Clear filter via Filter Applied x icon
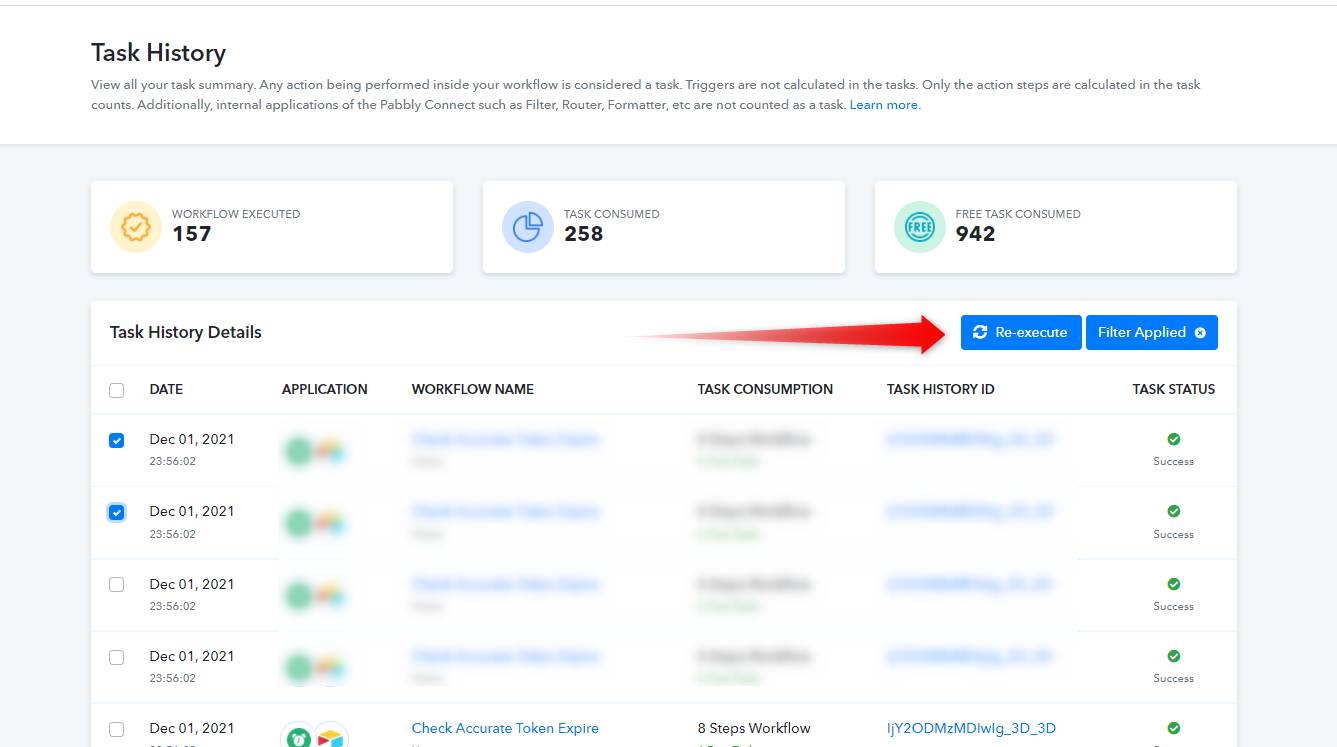The height and width of the screenshot is (747, 1337). point(1200,333)
